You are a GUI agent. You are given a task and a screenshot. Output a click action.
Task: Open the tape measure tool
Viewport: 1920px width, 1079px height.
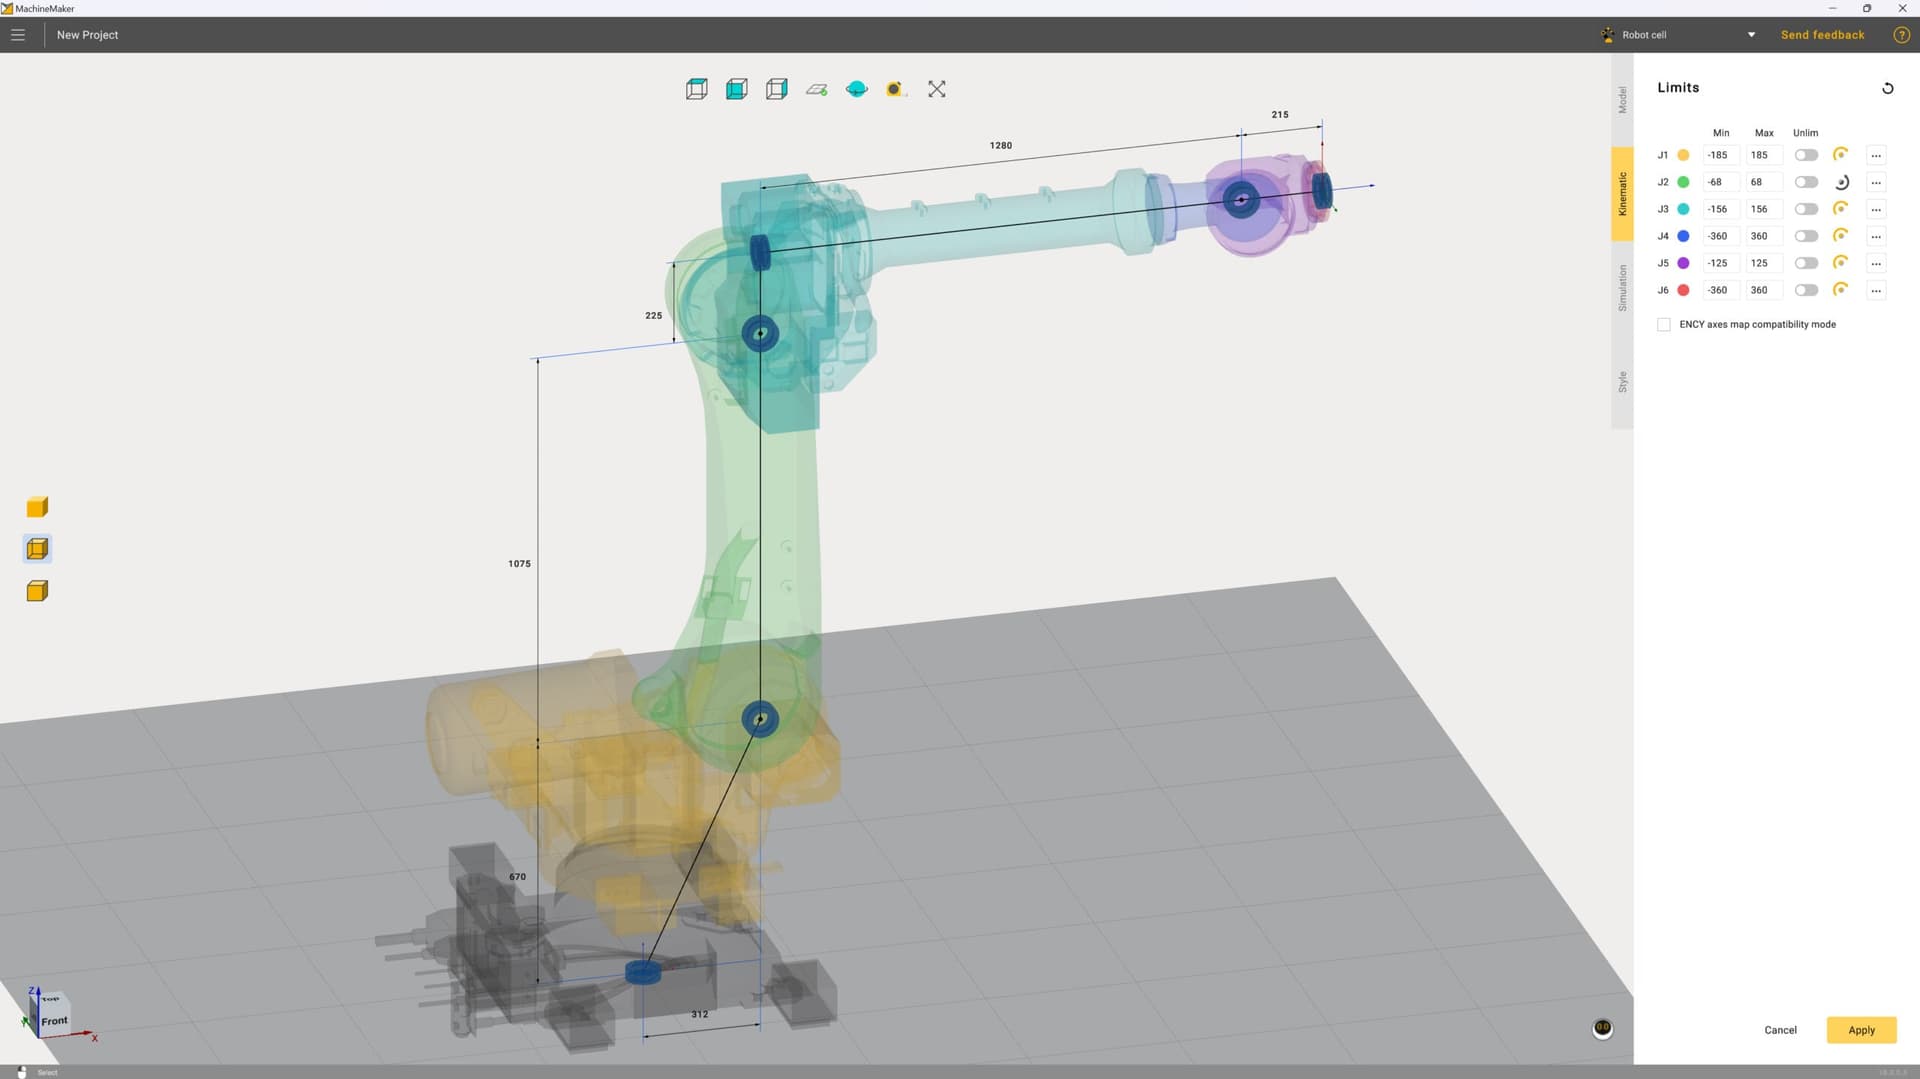895,89
